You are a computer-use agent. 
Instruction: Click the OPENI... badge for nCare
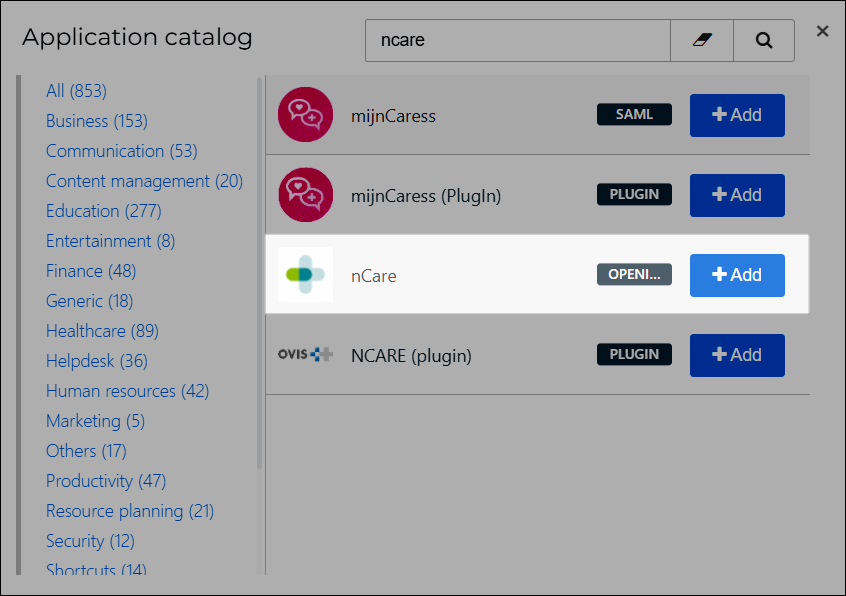click(634, 275)
